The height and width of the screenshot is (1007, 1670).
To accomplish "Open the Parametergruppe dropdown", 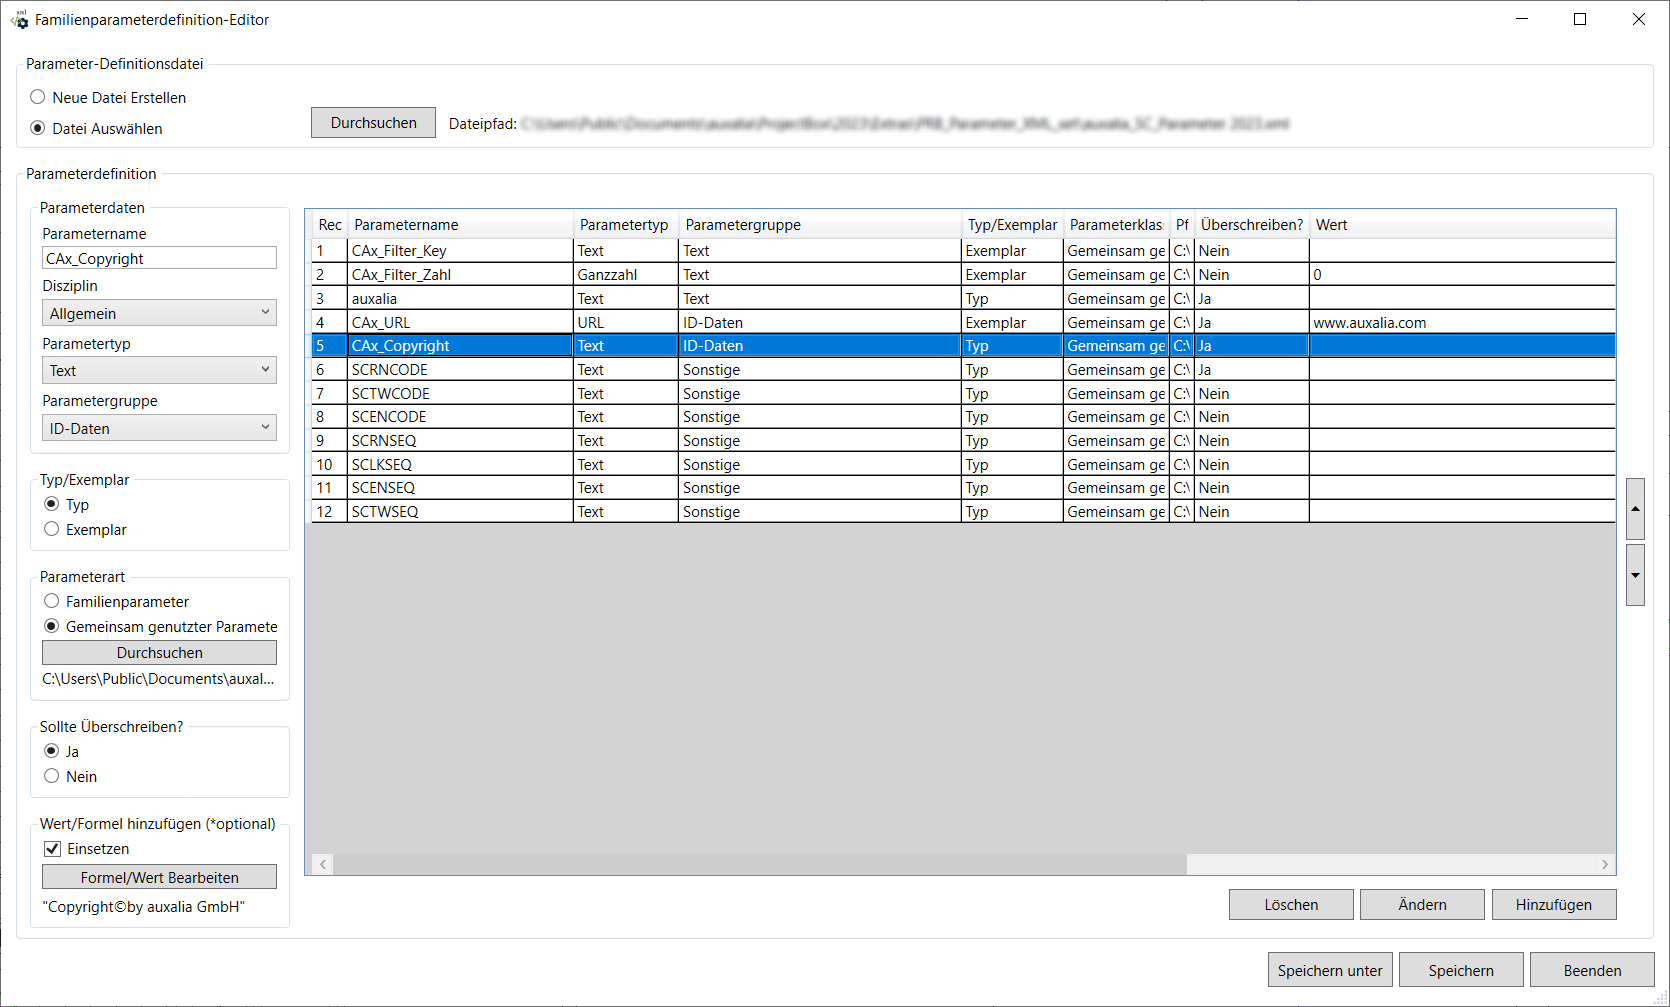I will pyautogui.click(x=159, y=428).
